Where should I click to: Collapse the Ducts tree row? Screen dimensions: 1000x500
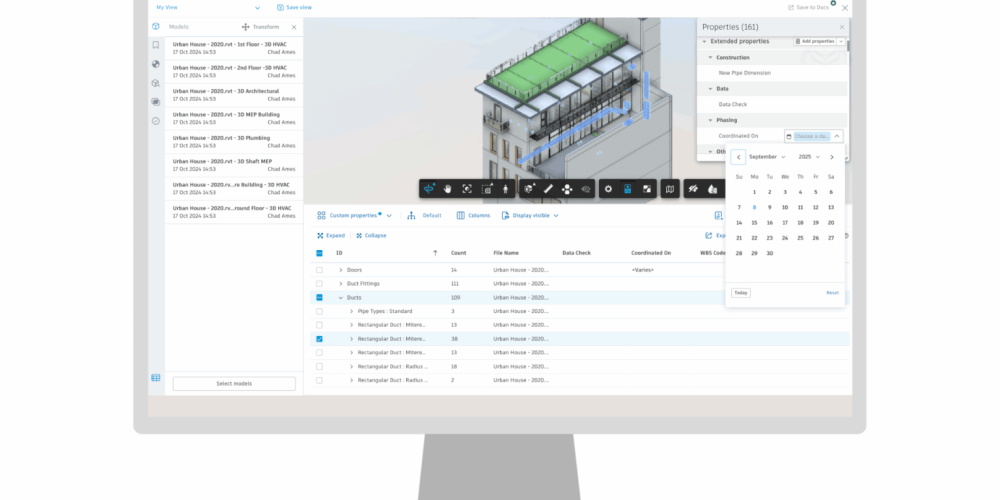coord(341,298)
